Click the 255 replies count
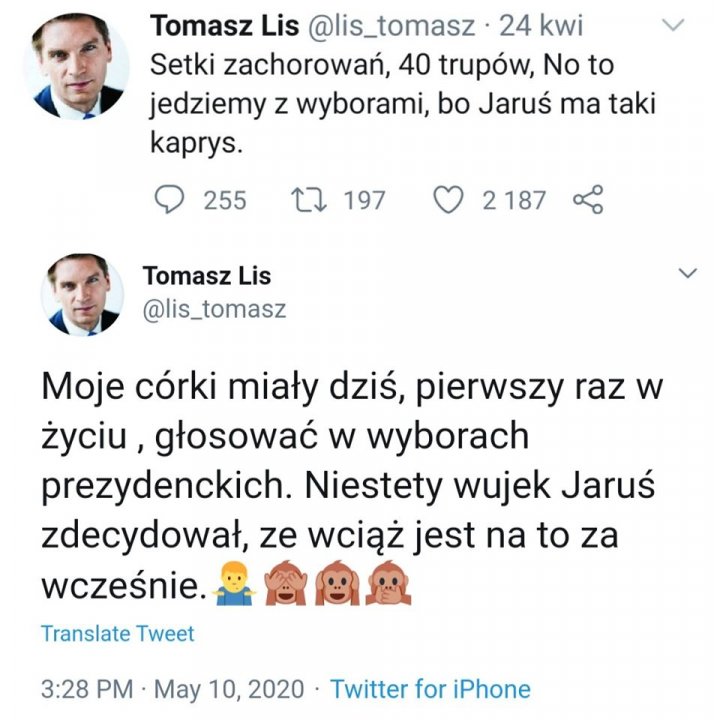Screen dimensions: 714x720 225,200
